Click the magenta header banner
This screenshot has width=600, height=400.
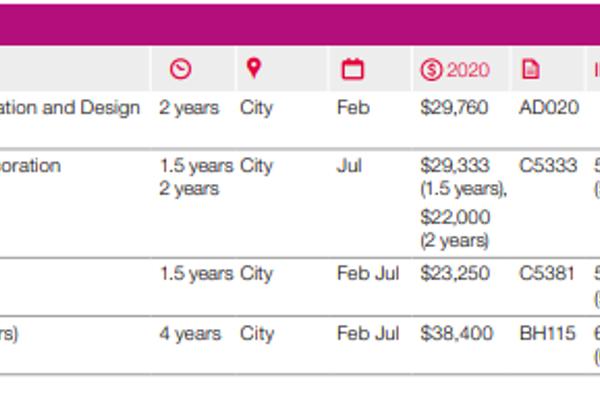300,24
